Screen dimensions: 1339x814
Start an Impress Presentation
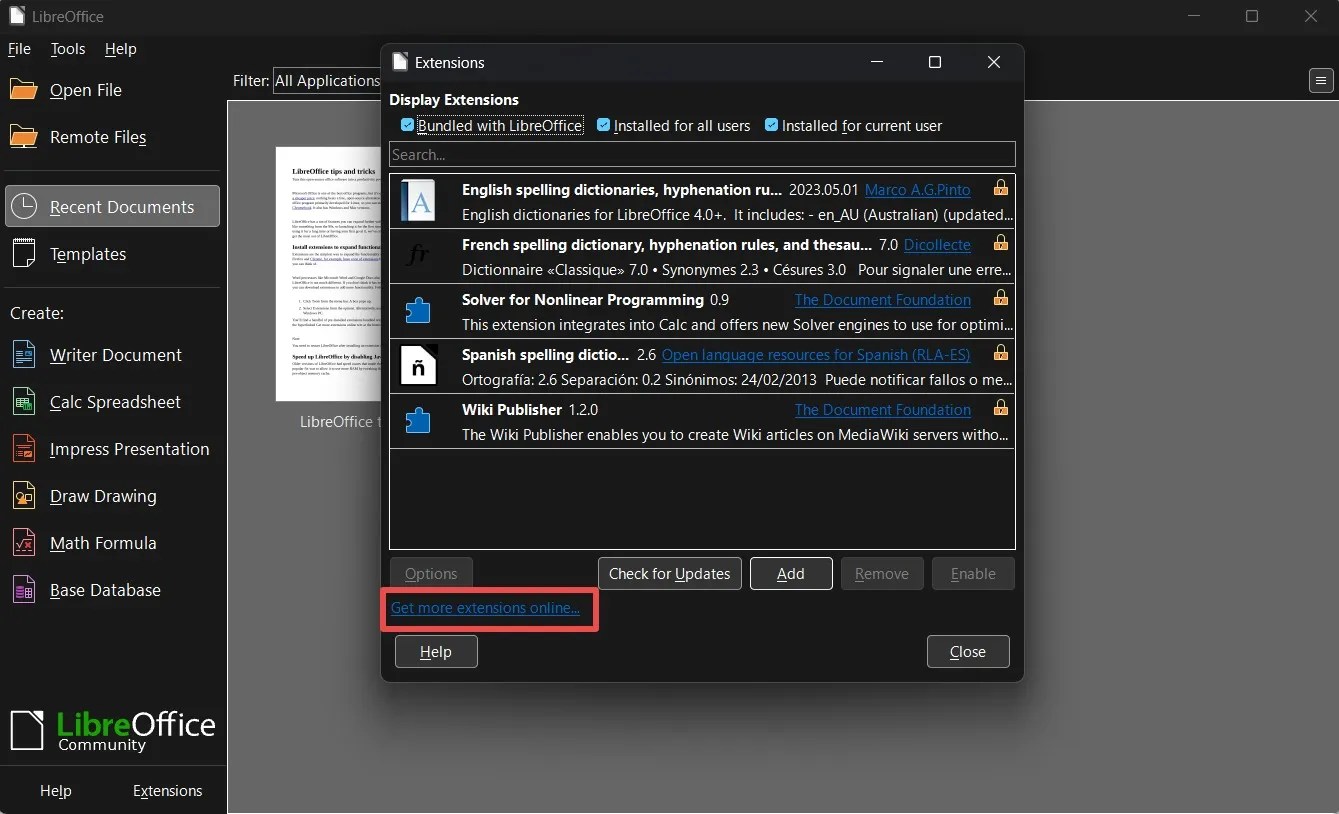(129, 449)
